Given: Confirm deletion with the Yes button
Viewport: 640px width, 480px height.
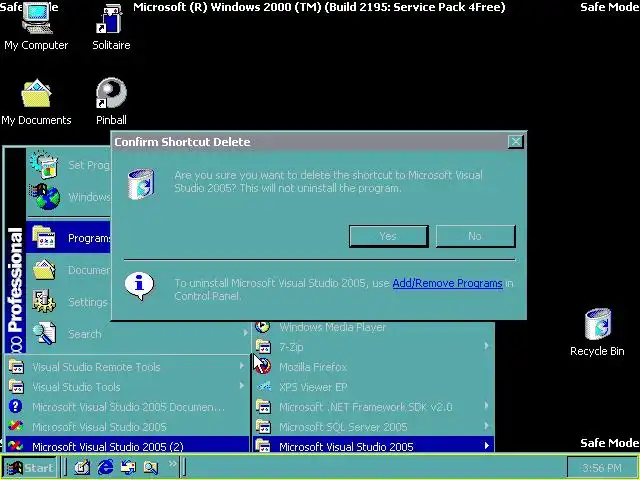Looking at the screenshot, I should coord(389,236).
